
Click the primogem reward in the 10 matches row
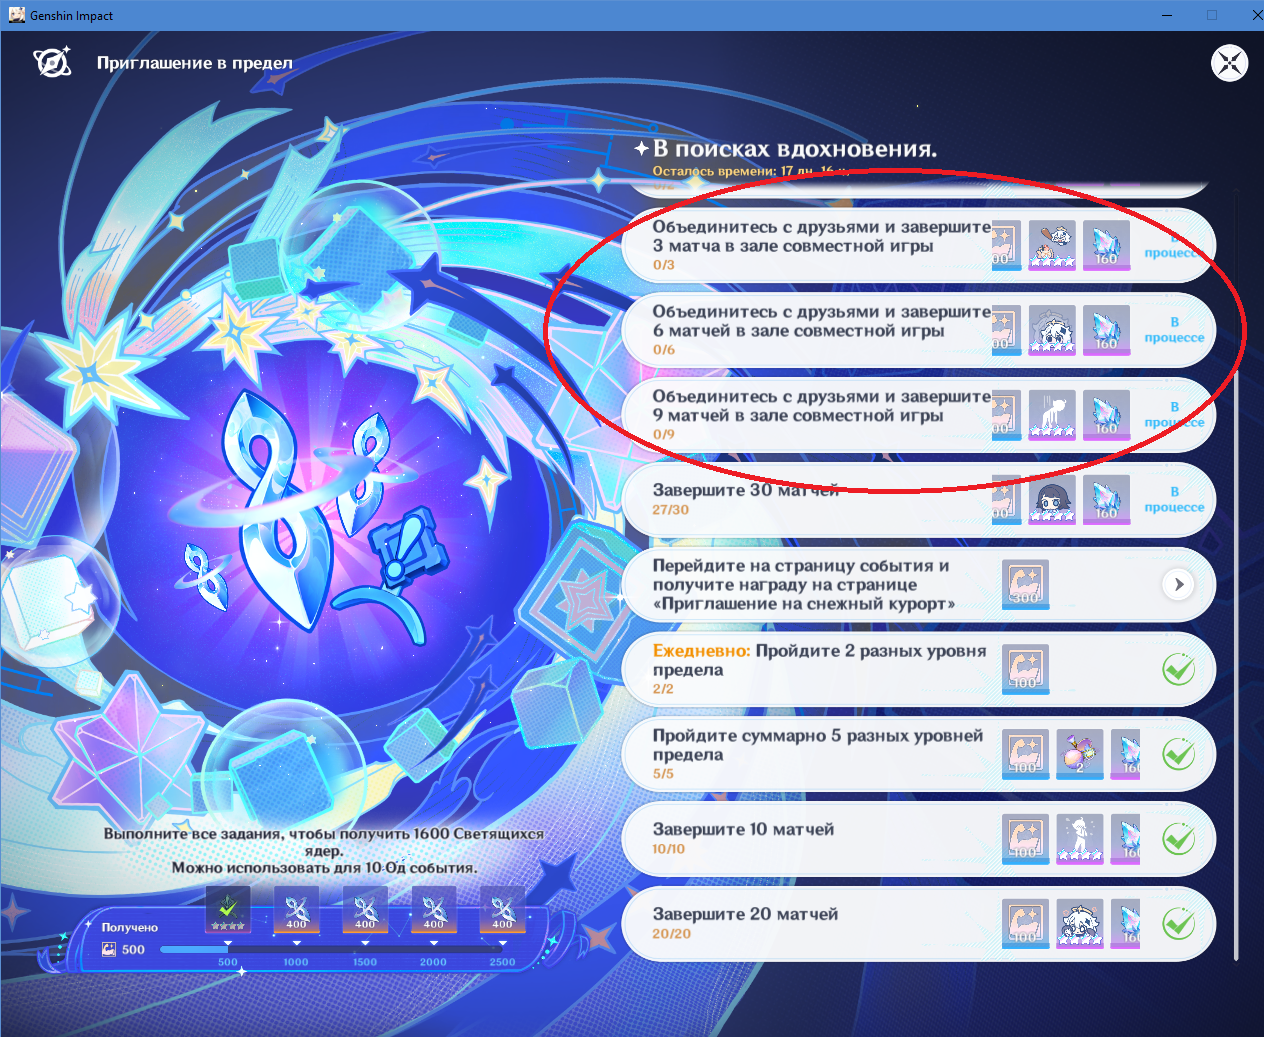tap(1126, 839)
